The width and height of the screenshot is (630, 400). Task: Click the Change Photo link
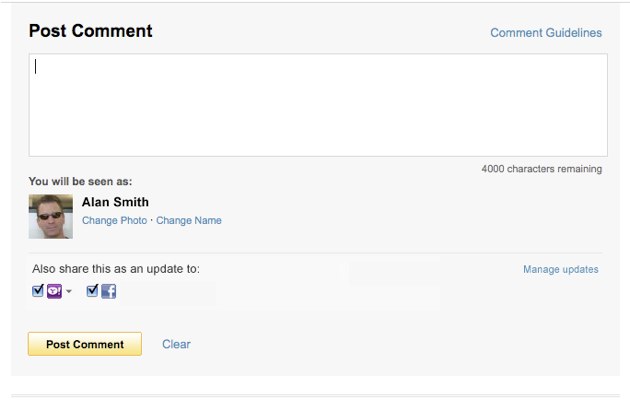click(114, 220)
